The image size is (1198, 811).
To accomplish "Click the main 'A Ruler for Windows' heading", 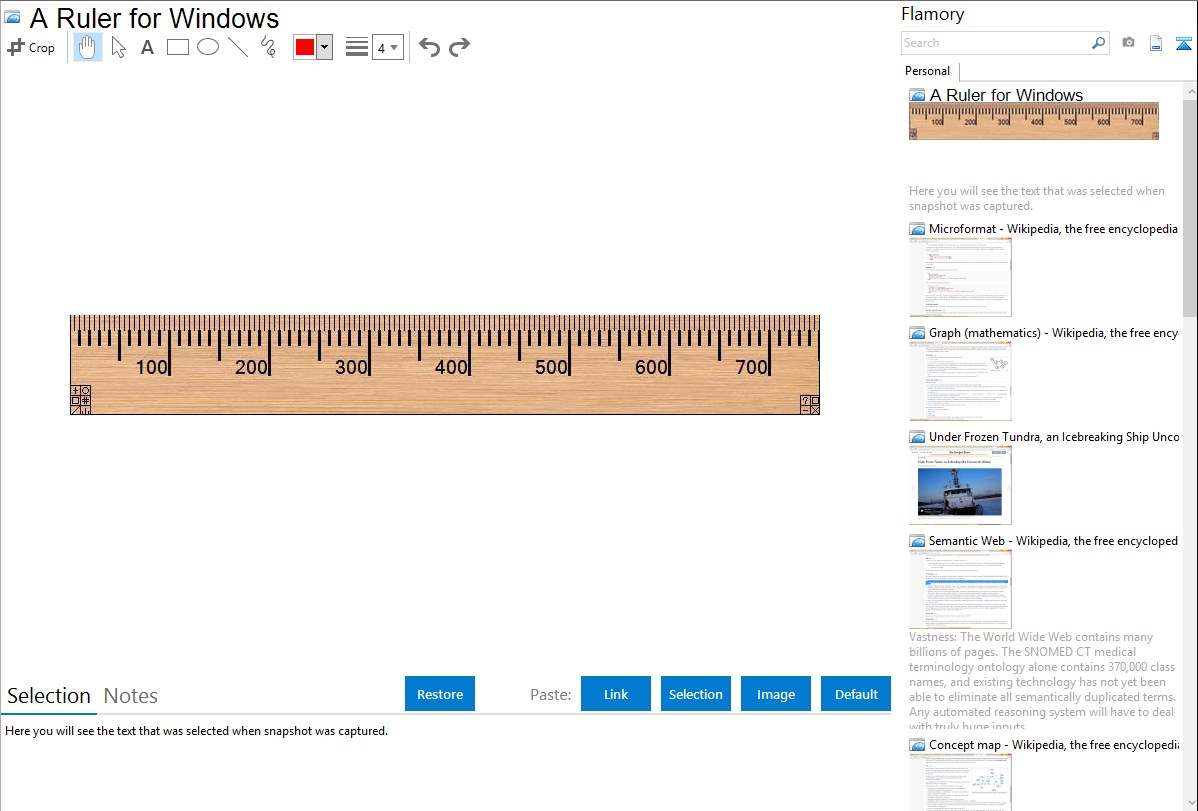I will (x=154, y=18).
